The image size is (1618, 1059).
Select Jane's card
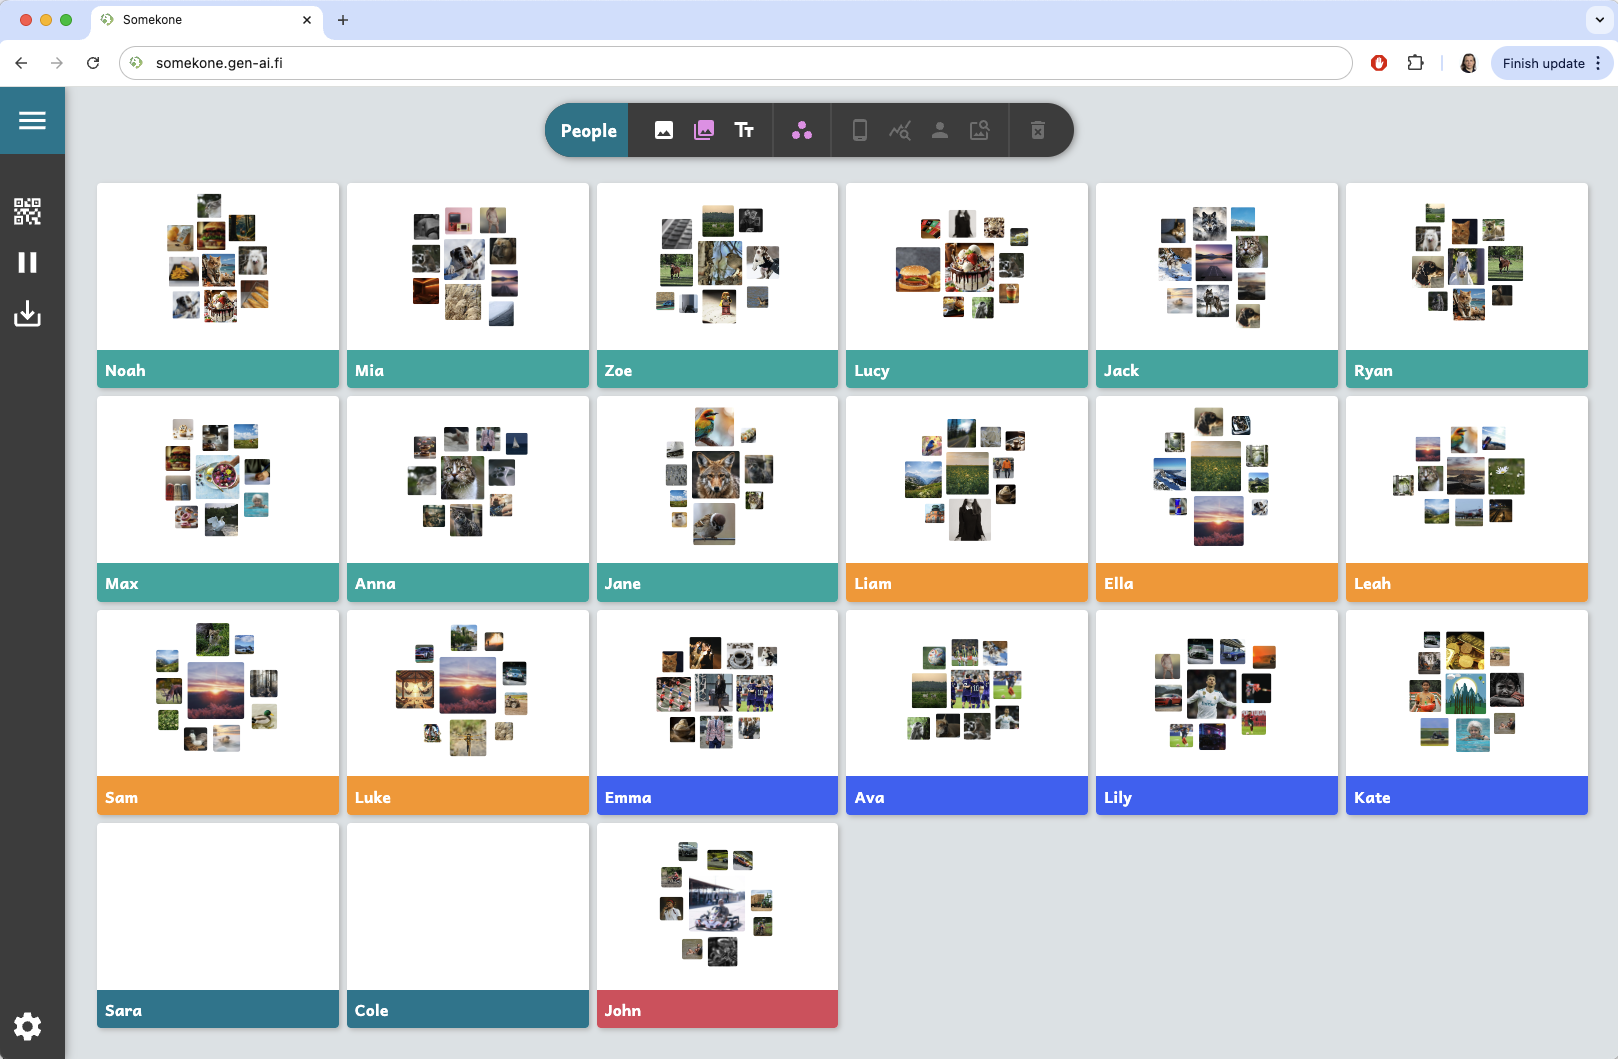pyautogui.click(x=717, y=499)
